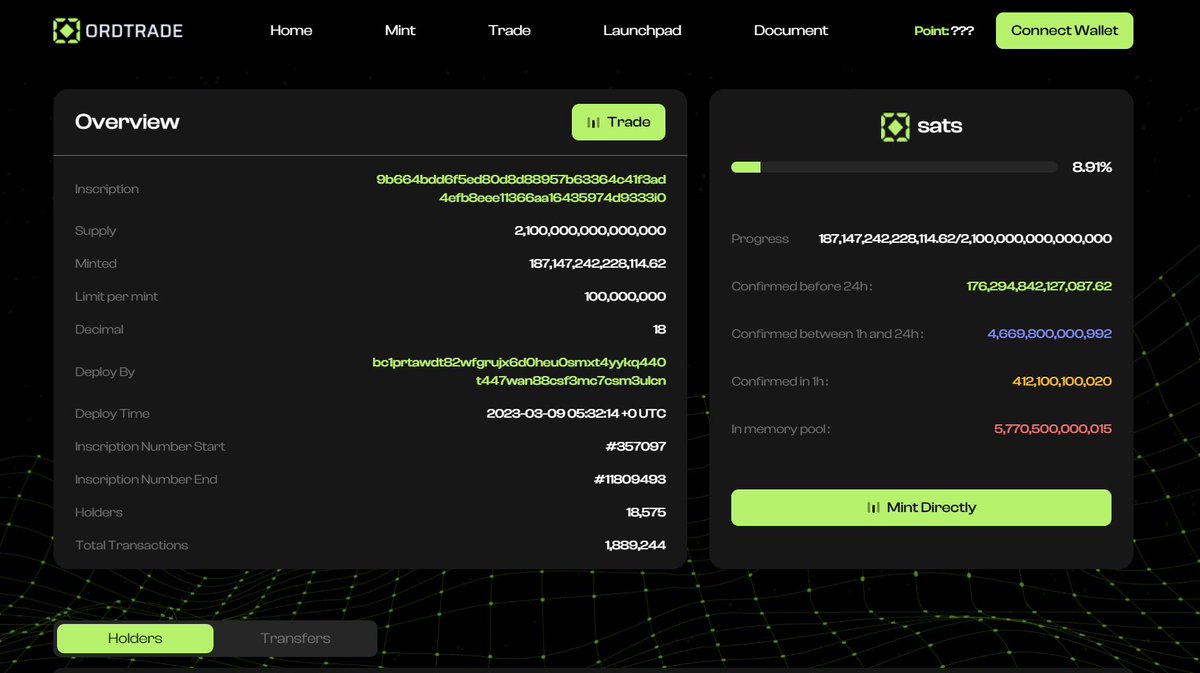The width and height of the screenshot is (1200, 673).
Task: Select the Deploy Time value
Action: [576, 413]
